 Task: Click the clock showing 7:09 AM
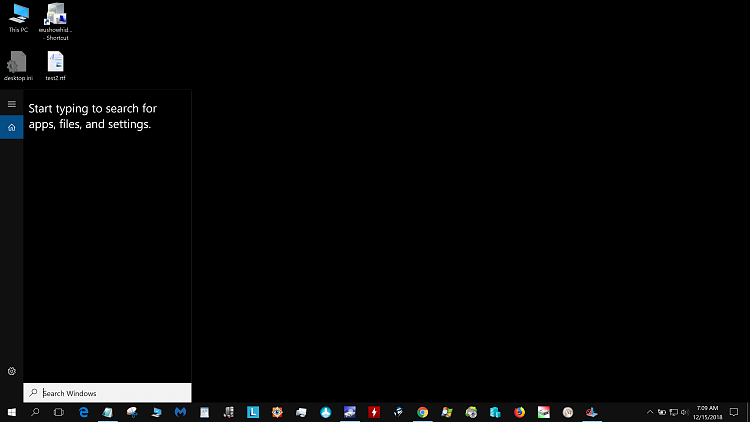(707, 412)
